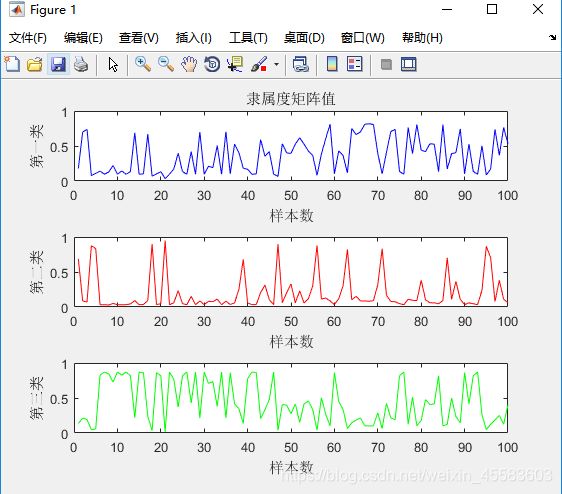
Task: Open the 查看(V) menu
Action: pos(139,38)
